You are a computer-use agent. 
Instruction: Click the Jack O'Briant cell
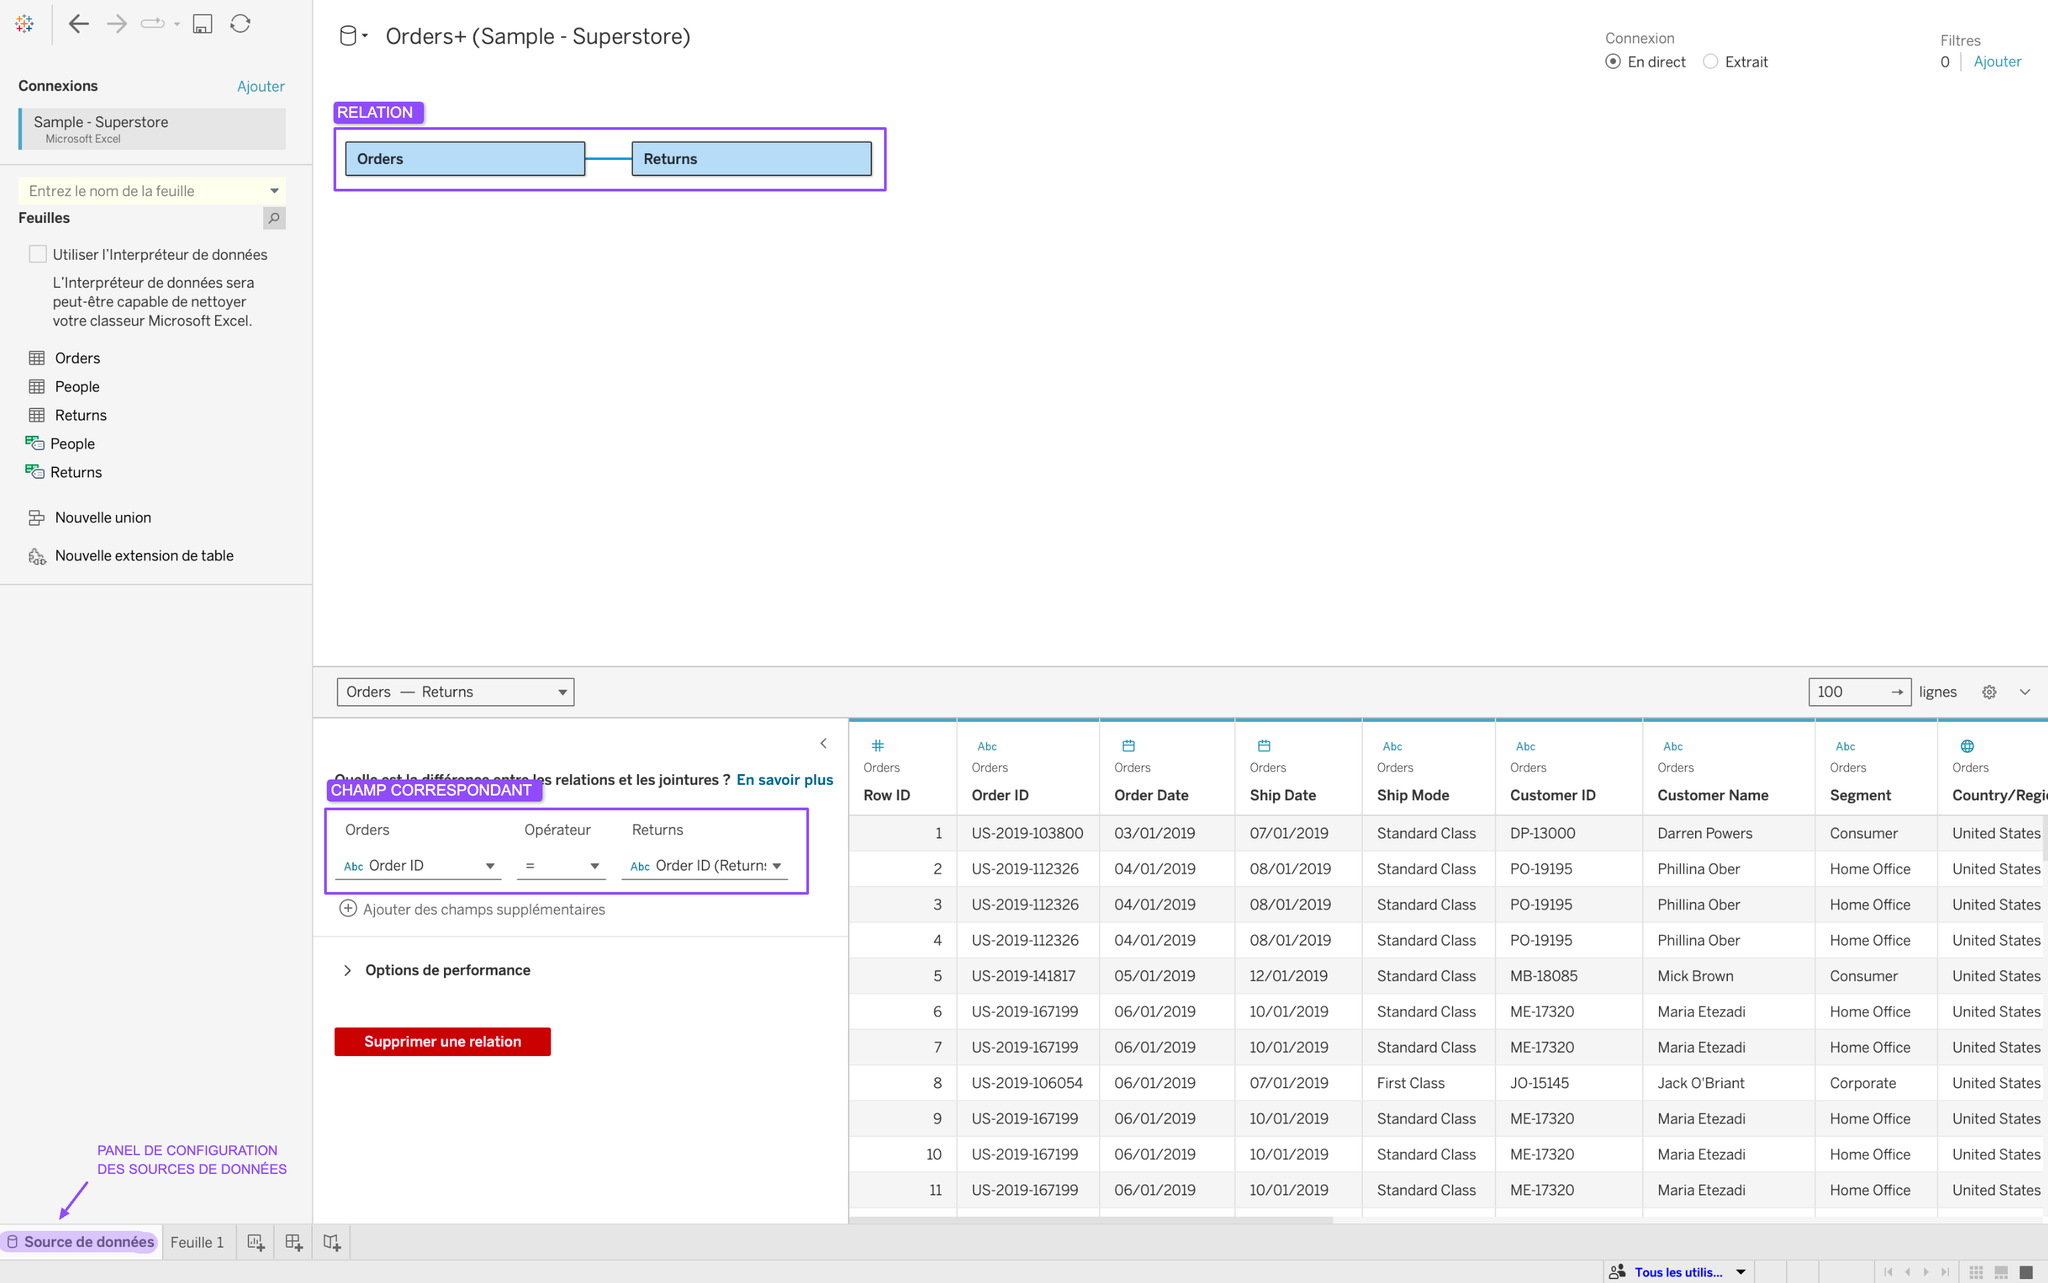click(x=1728, y=1083)
